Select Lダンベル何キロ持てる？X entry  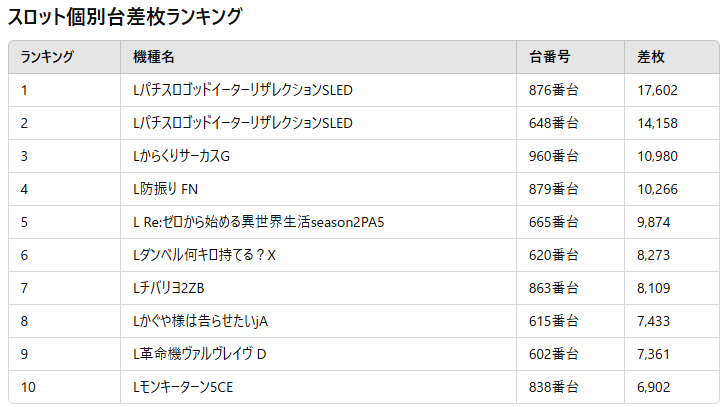click(x=203, y=255)
